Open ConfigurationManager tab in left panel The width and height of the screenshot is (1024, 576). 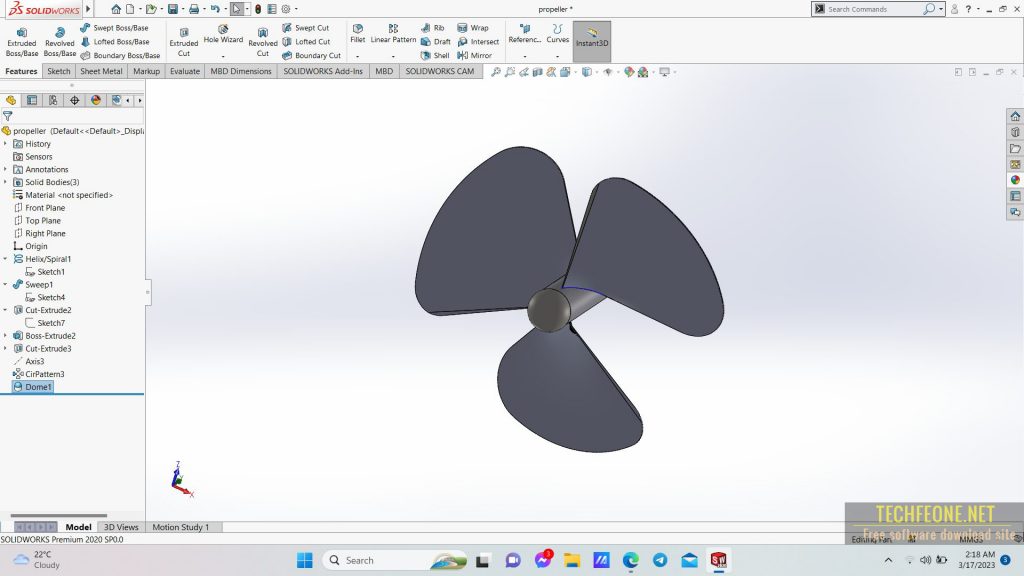point(53,100)
